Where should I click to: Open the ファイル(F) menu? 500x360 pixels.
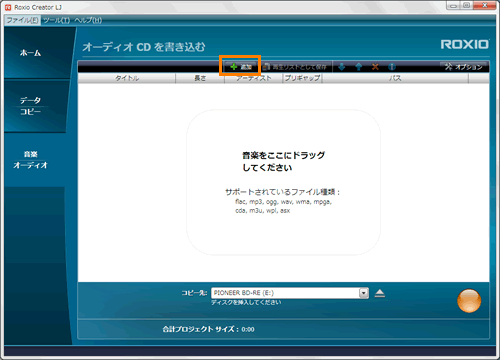coord(22,20)
